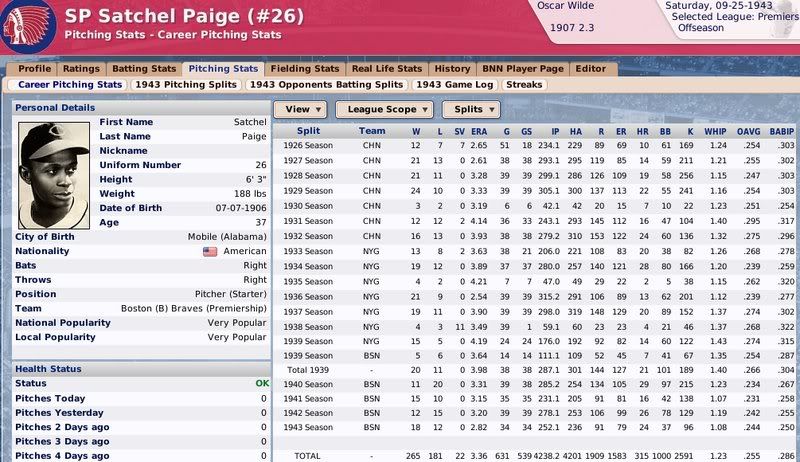Sort the table by ERA column
This screenshot has width=800, height=462.
click(480, 130)
